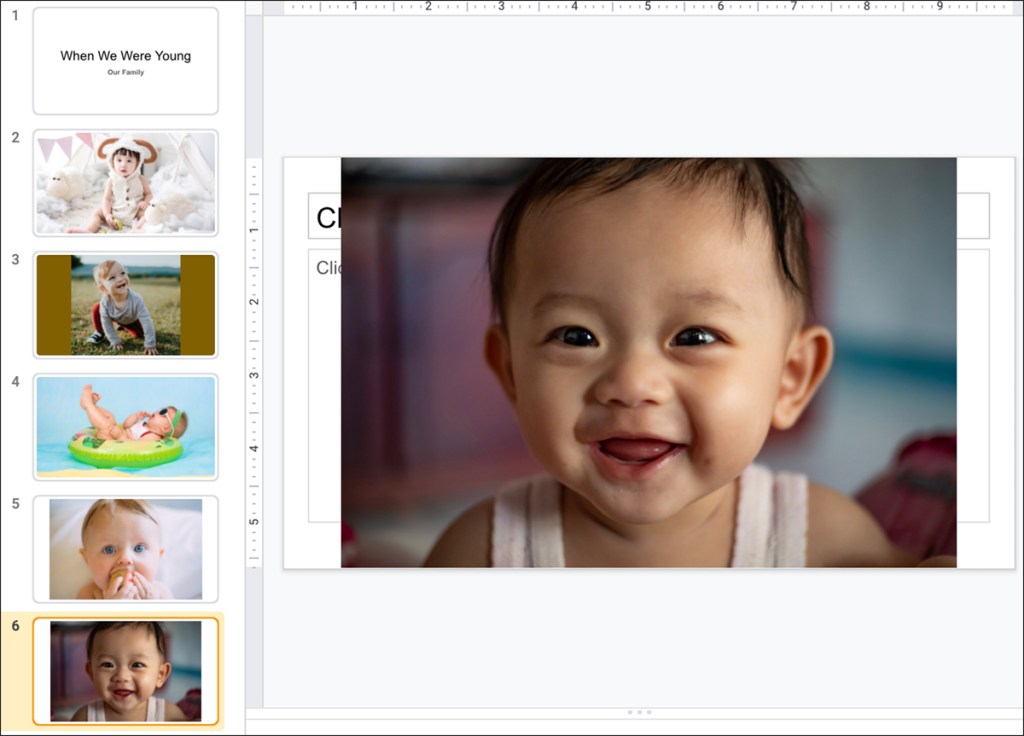
Task: Click the highlighted slide 6 thumbnail
Action: pos(125,670)
